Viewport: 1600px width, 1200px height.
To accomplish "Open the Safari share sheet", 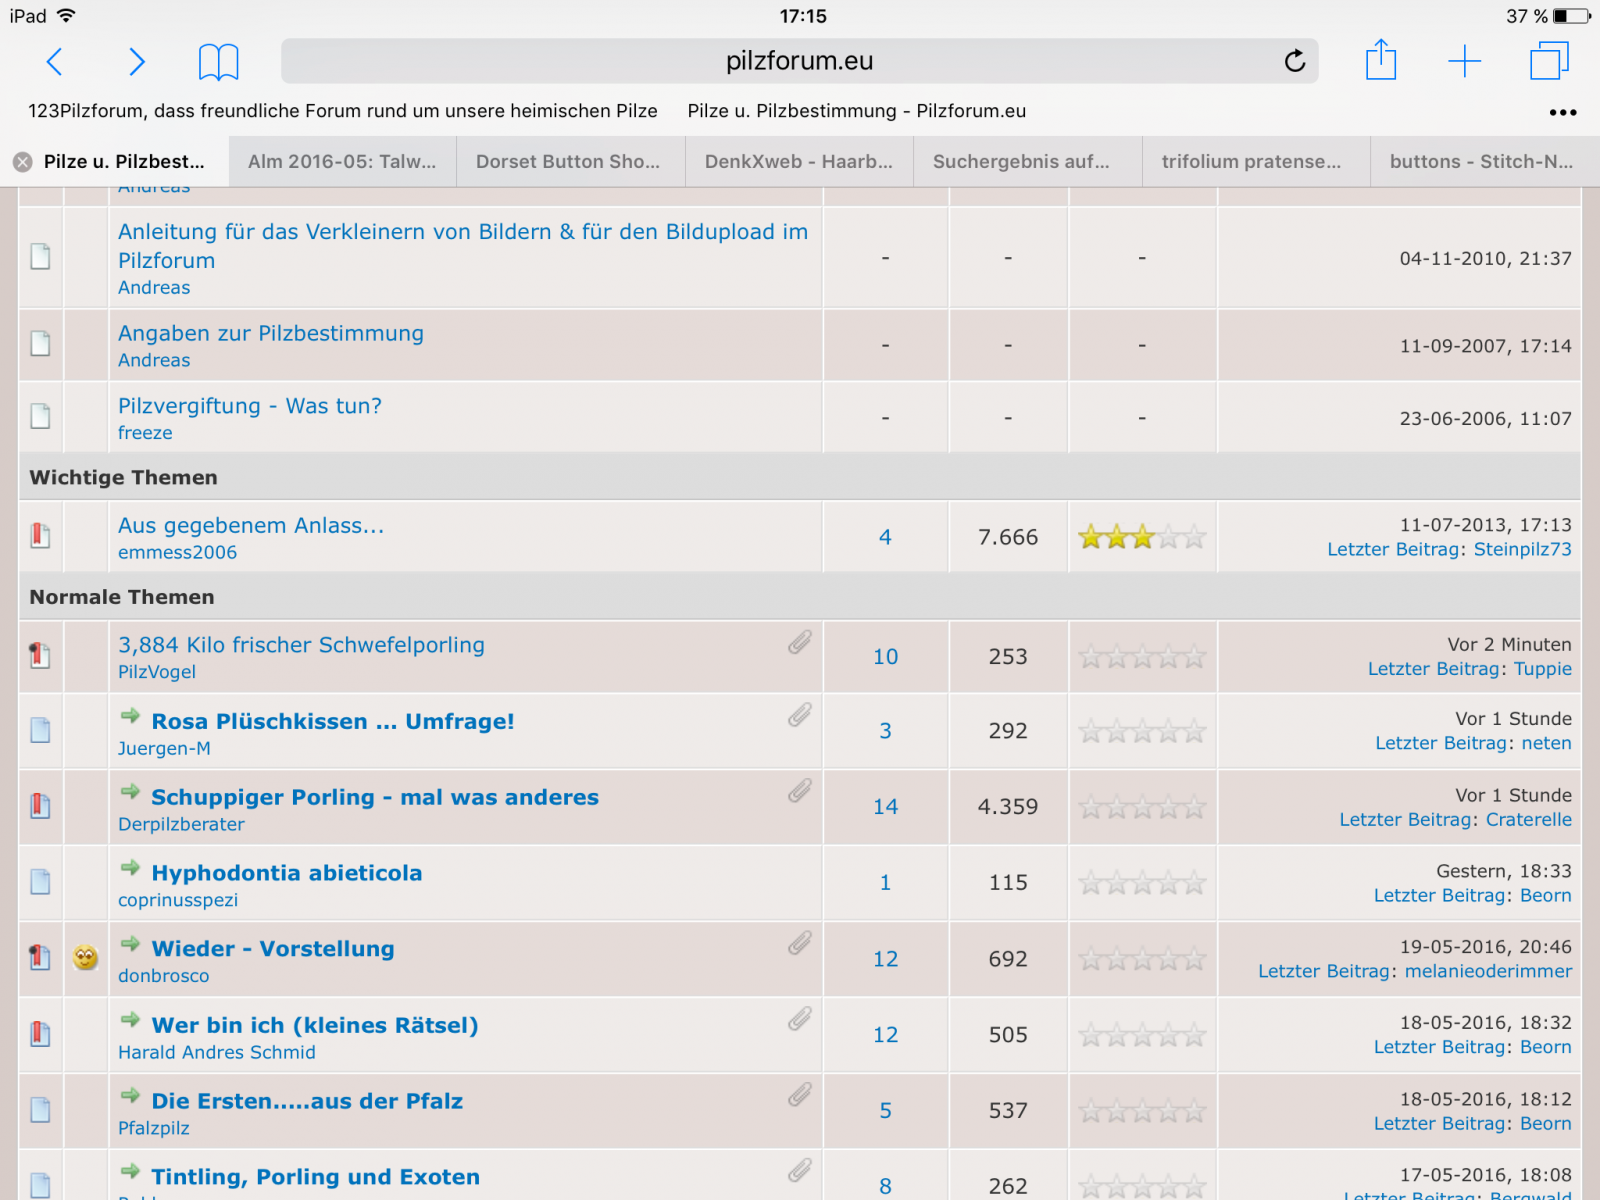I will pos(1380,60).
